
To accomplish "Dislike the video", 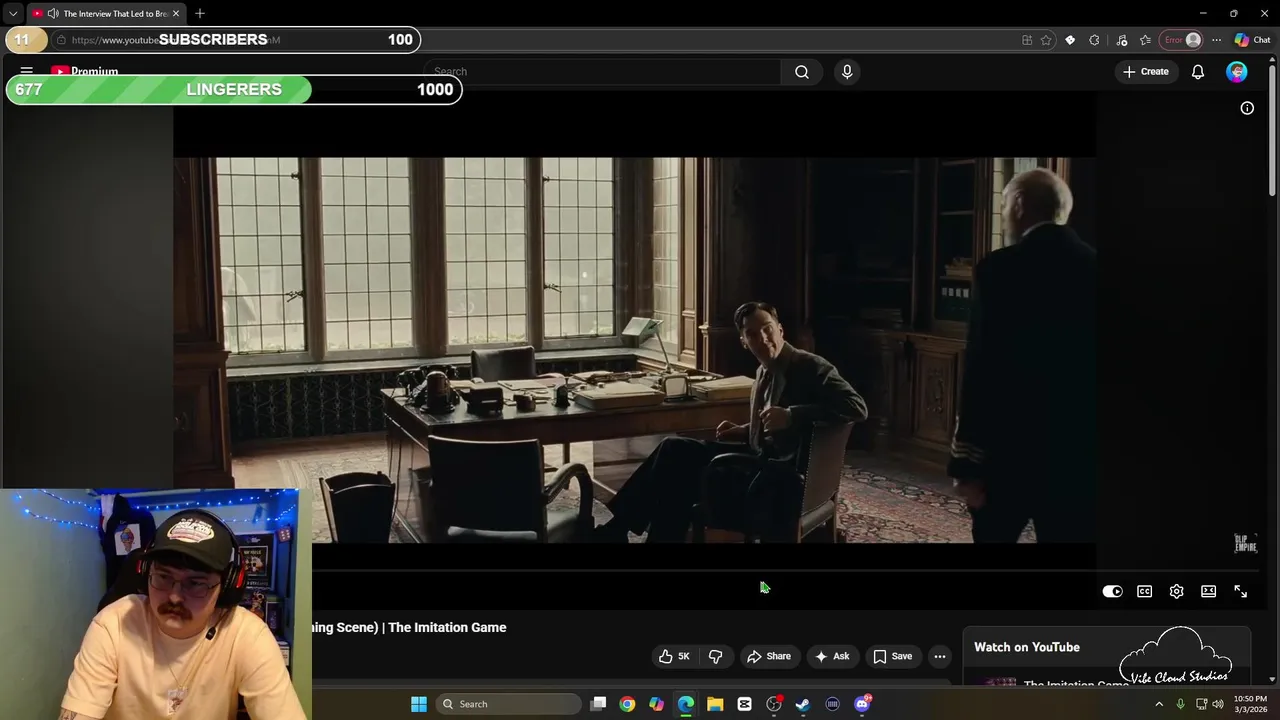I will [715, 656].
